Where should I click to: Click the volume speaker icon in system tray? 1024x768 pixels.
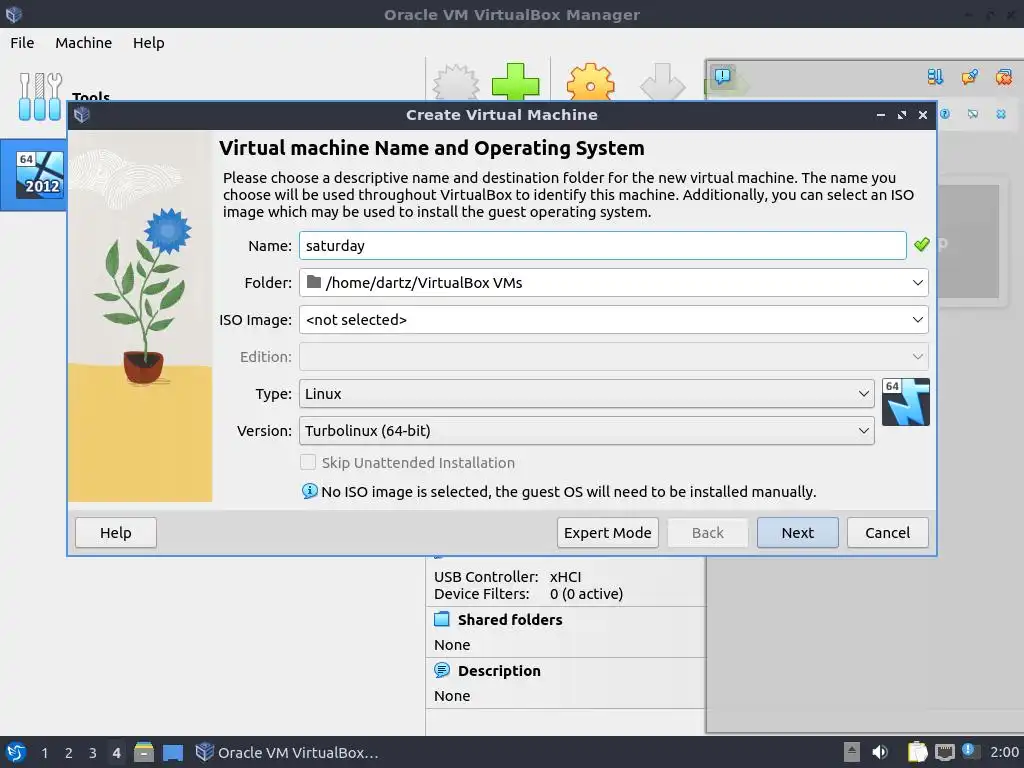point(880,752)
